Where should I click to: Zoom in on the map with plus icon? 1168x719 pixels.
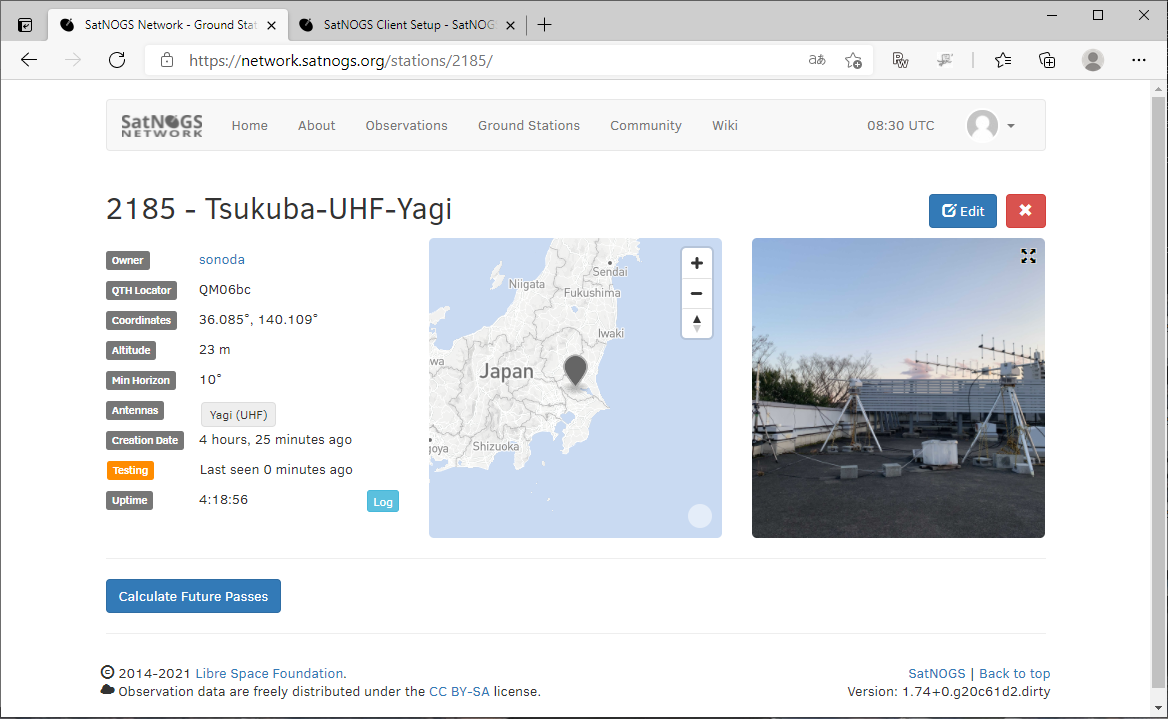(697, 262)
